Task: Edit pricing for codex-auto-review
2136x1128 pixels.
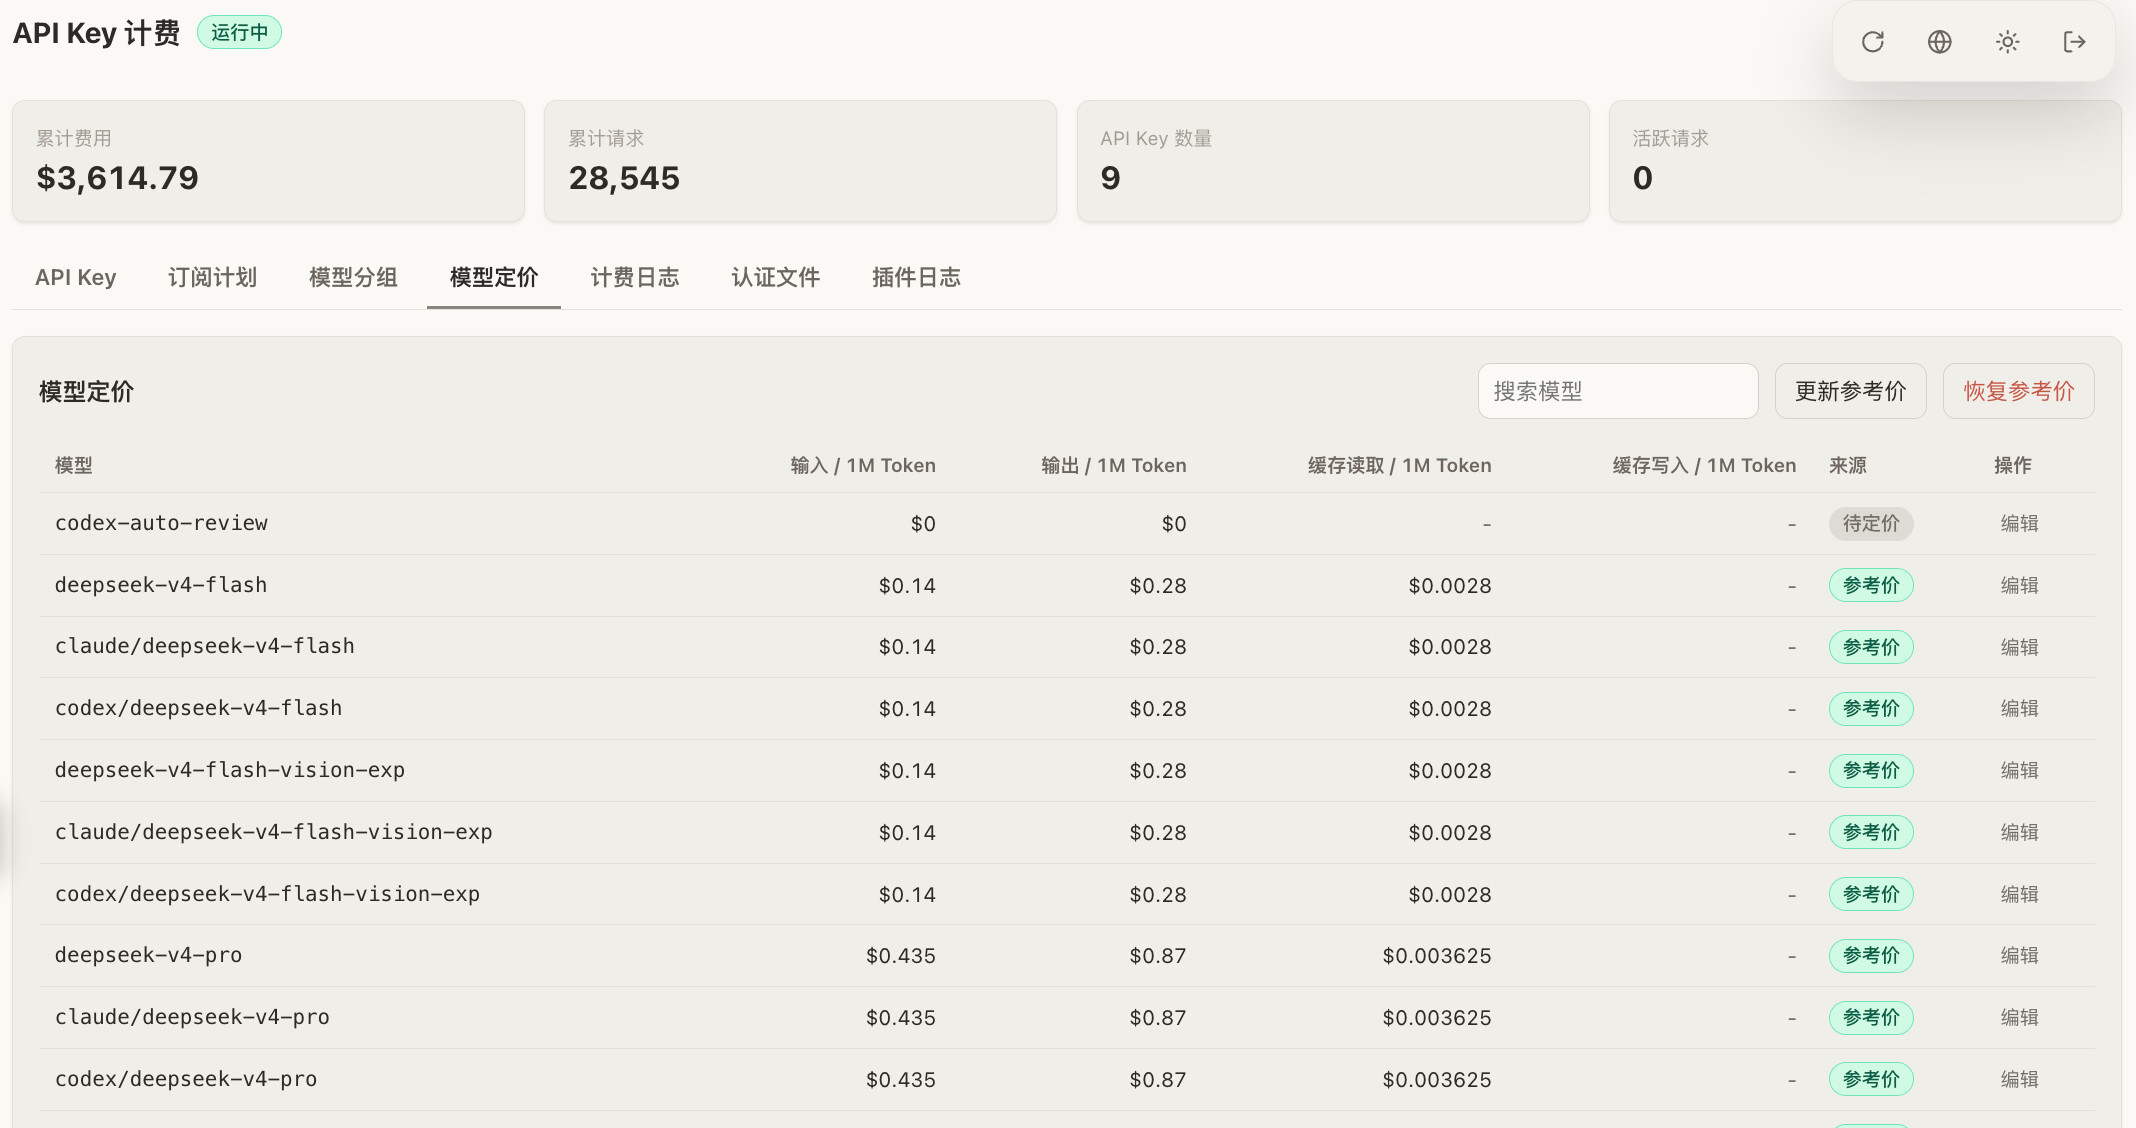Action: (x=2020, y=523)
